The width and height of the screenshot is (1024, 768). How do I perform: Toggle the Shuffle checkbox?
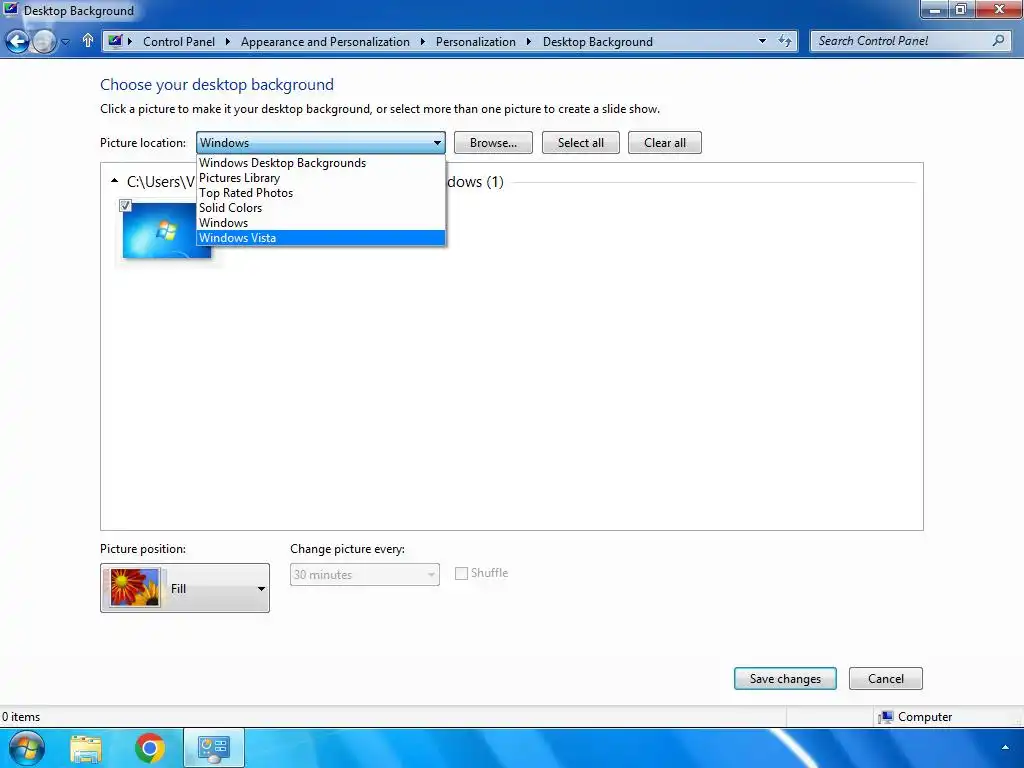(461, 573)
